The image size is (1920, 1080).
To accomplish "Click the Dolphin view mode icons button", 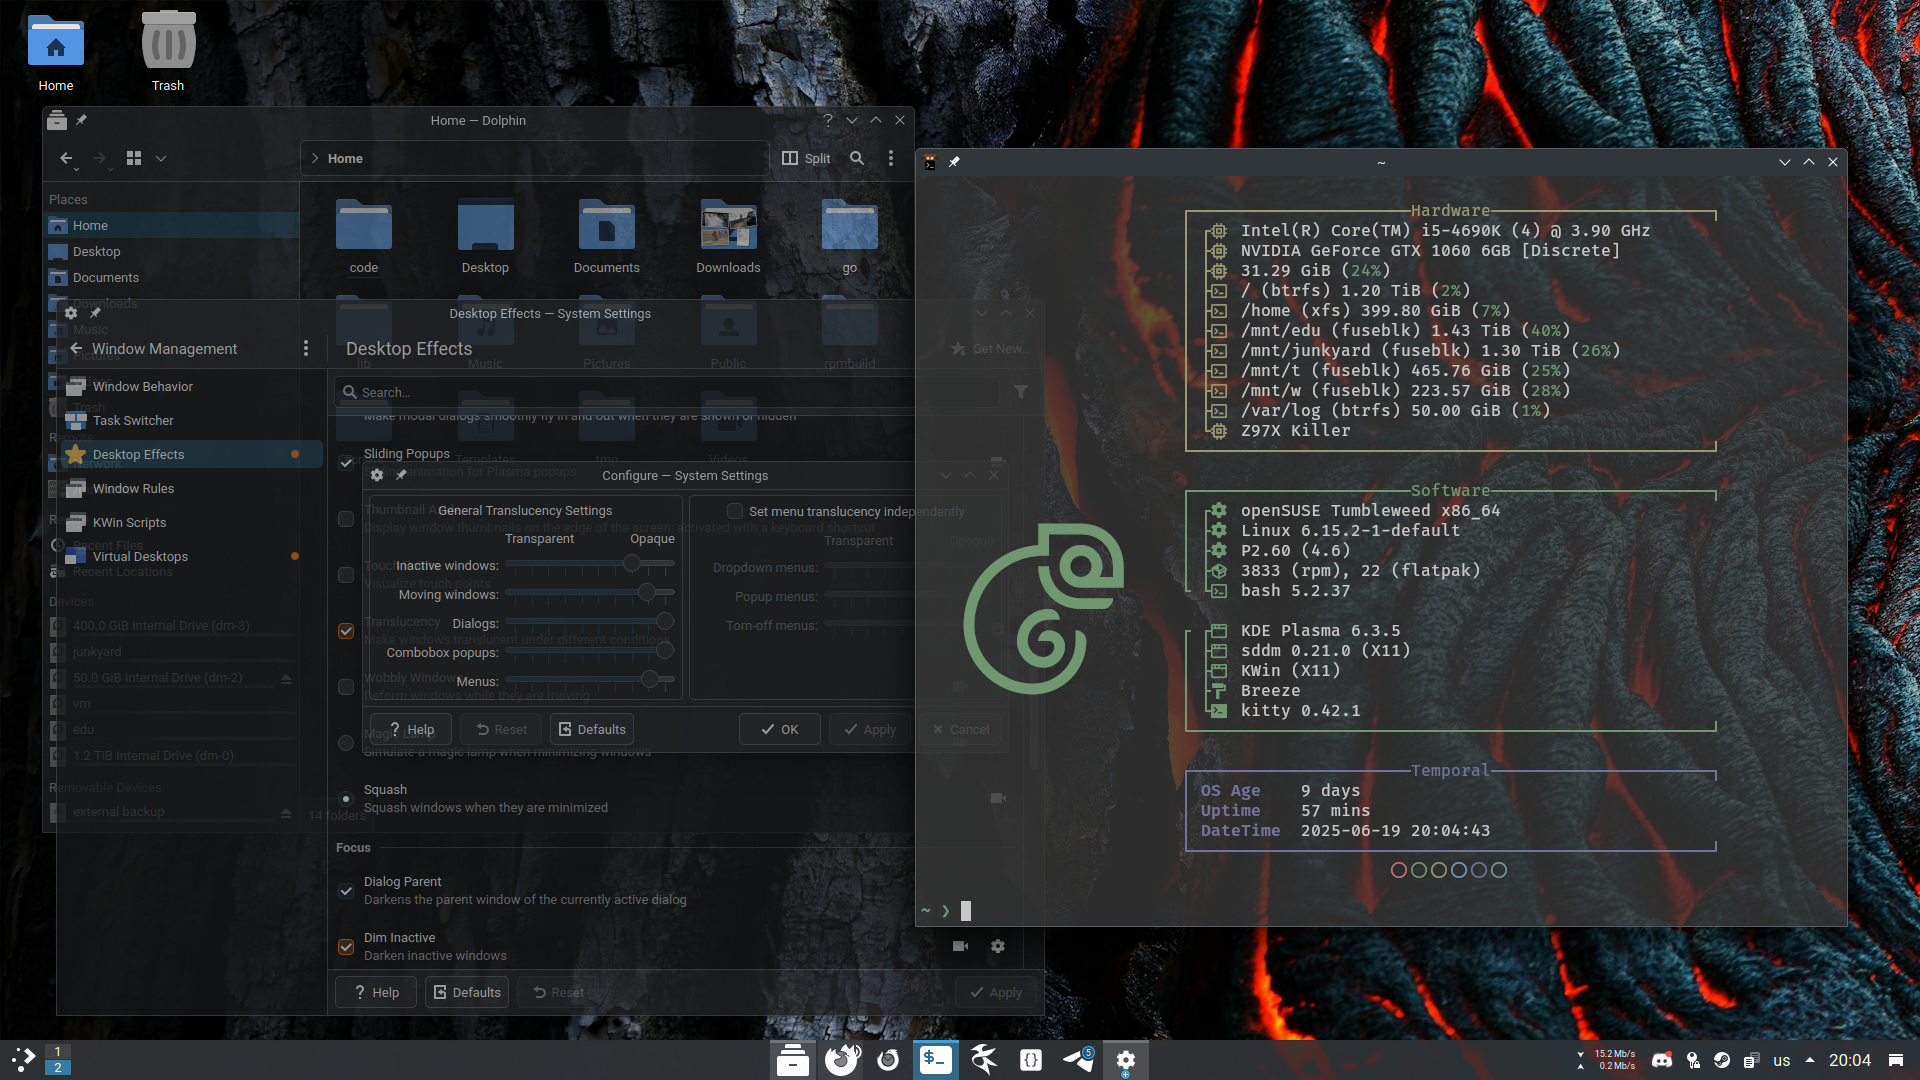I will pos(134,158).
